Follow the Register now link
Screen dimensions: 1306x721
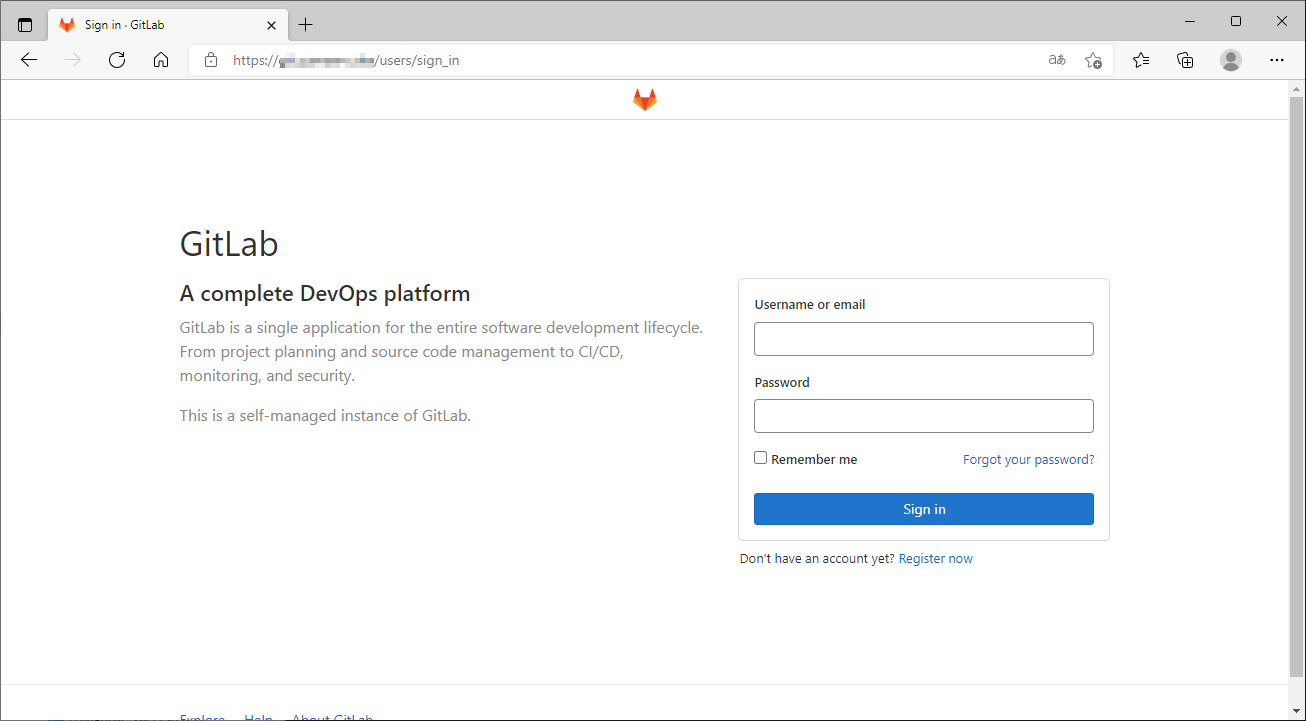pyautogui.click(x=936, y=559)
